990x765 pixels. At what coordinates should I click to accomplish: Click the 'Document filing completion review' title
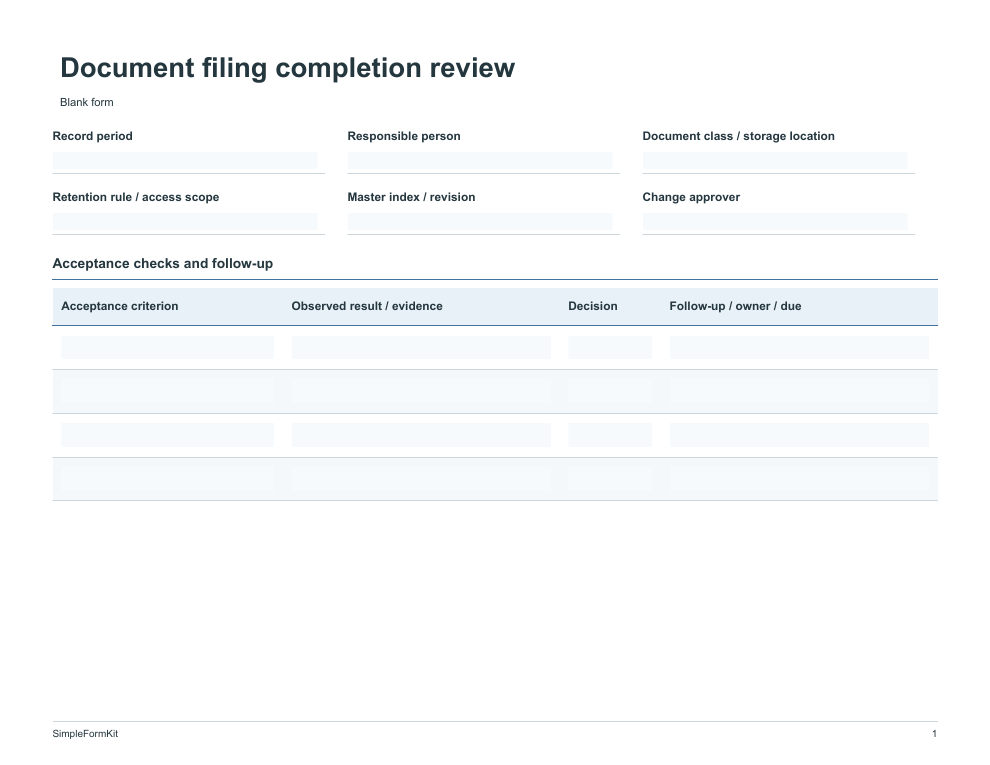(287, 68)
